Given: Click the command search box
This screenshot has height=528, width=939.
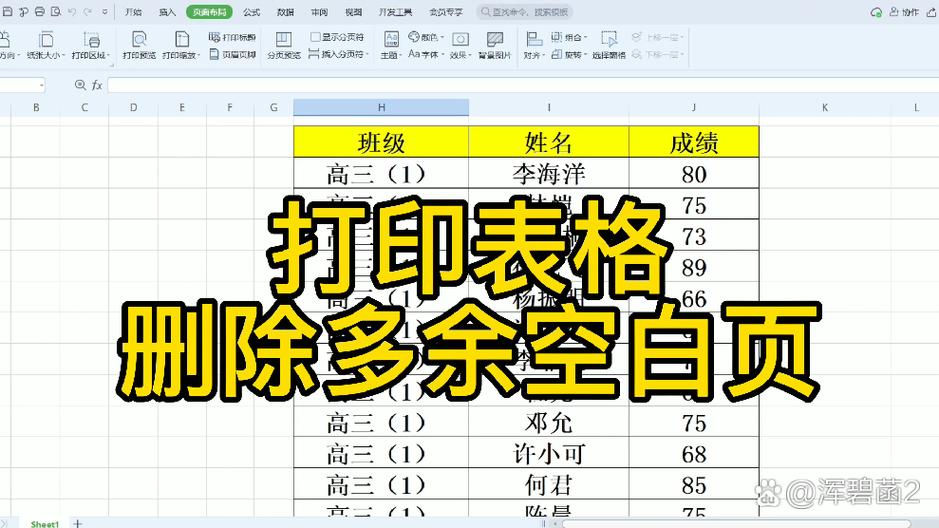Looking at the screenshot, I should pyautogui.click(x=525, y=11).
